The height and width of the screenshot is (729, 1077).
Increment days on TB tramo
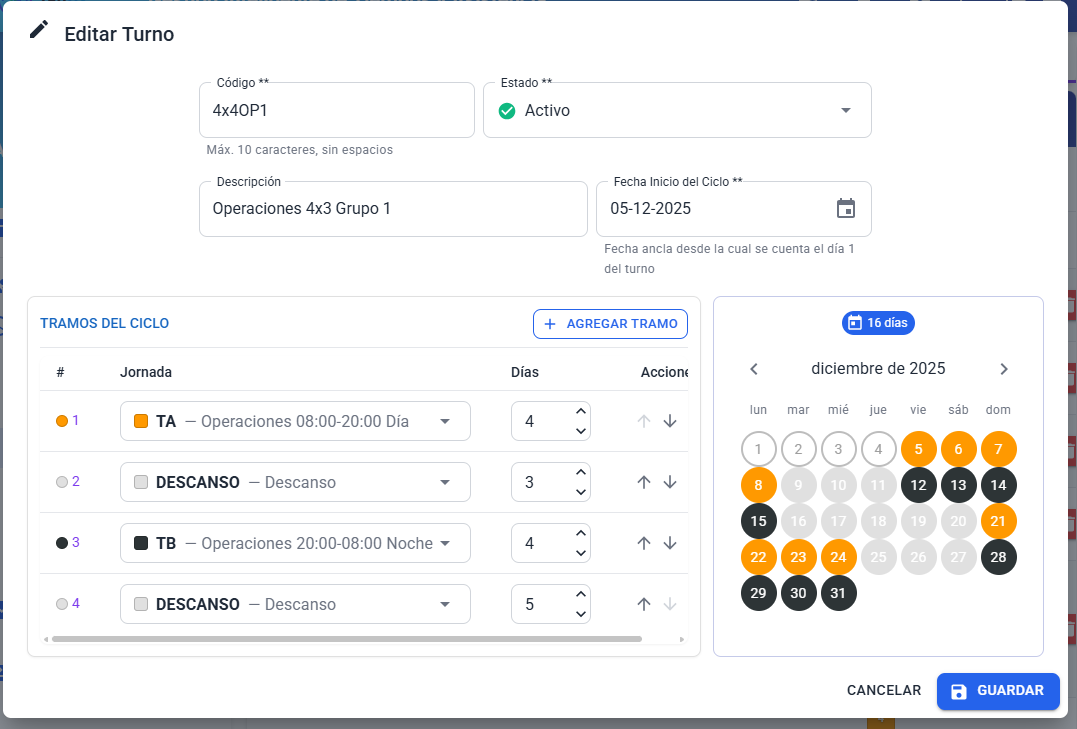click(x=580, y=533)
